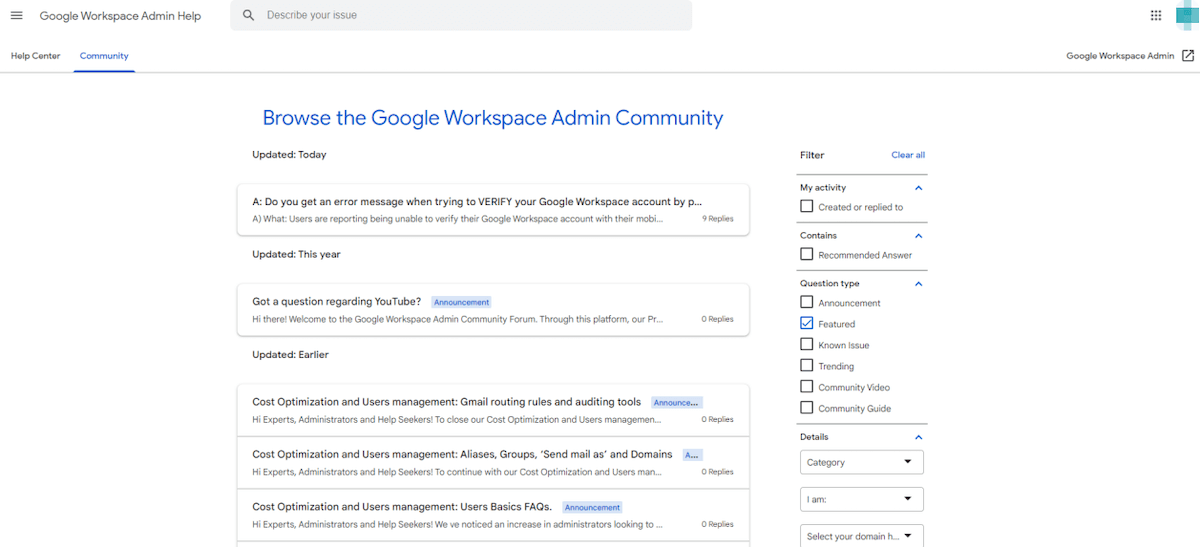Open the Aliases, Groups, 'Send mail as' post
This screenshot has width=1200, height=547.
tap(492, 462)
